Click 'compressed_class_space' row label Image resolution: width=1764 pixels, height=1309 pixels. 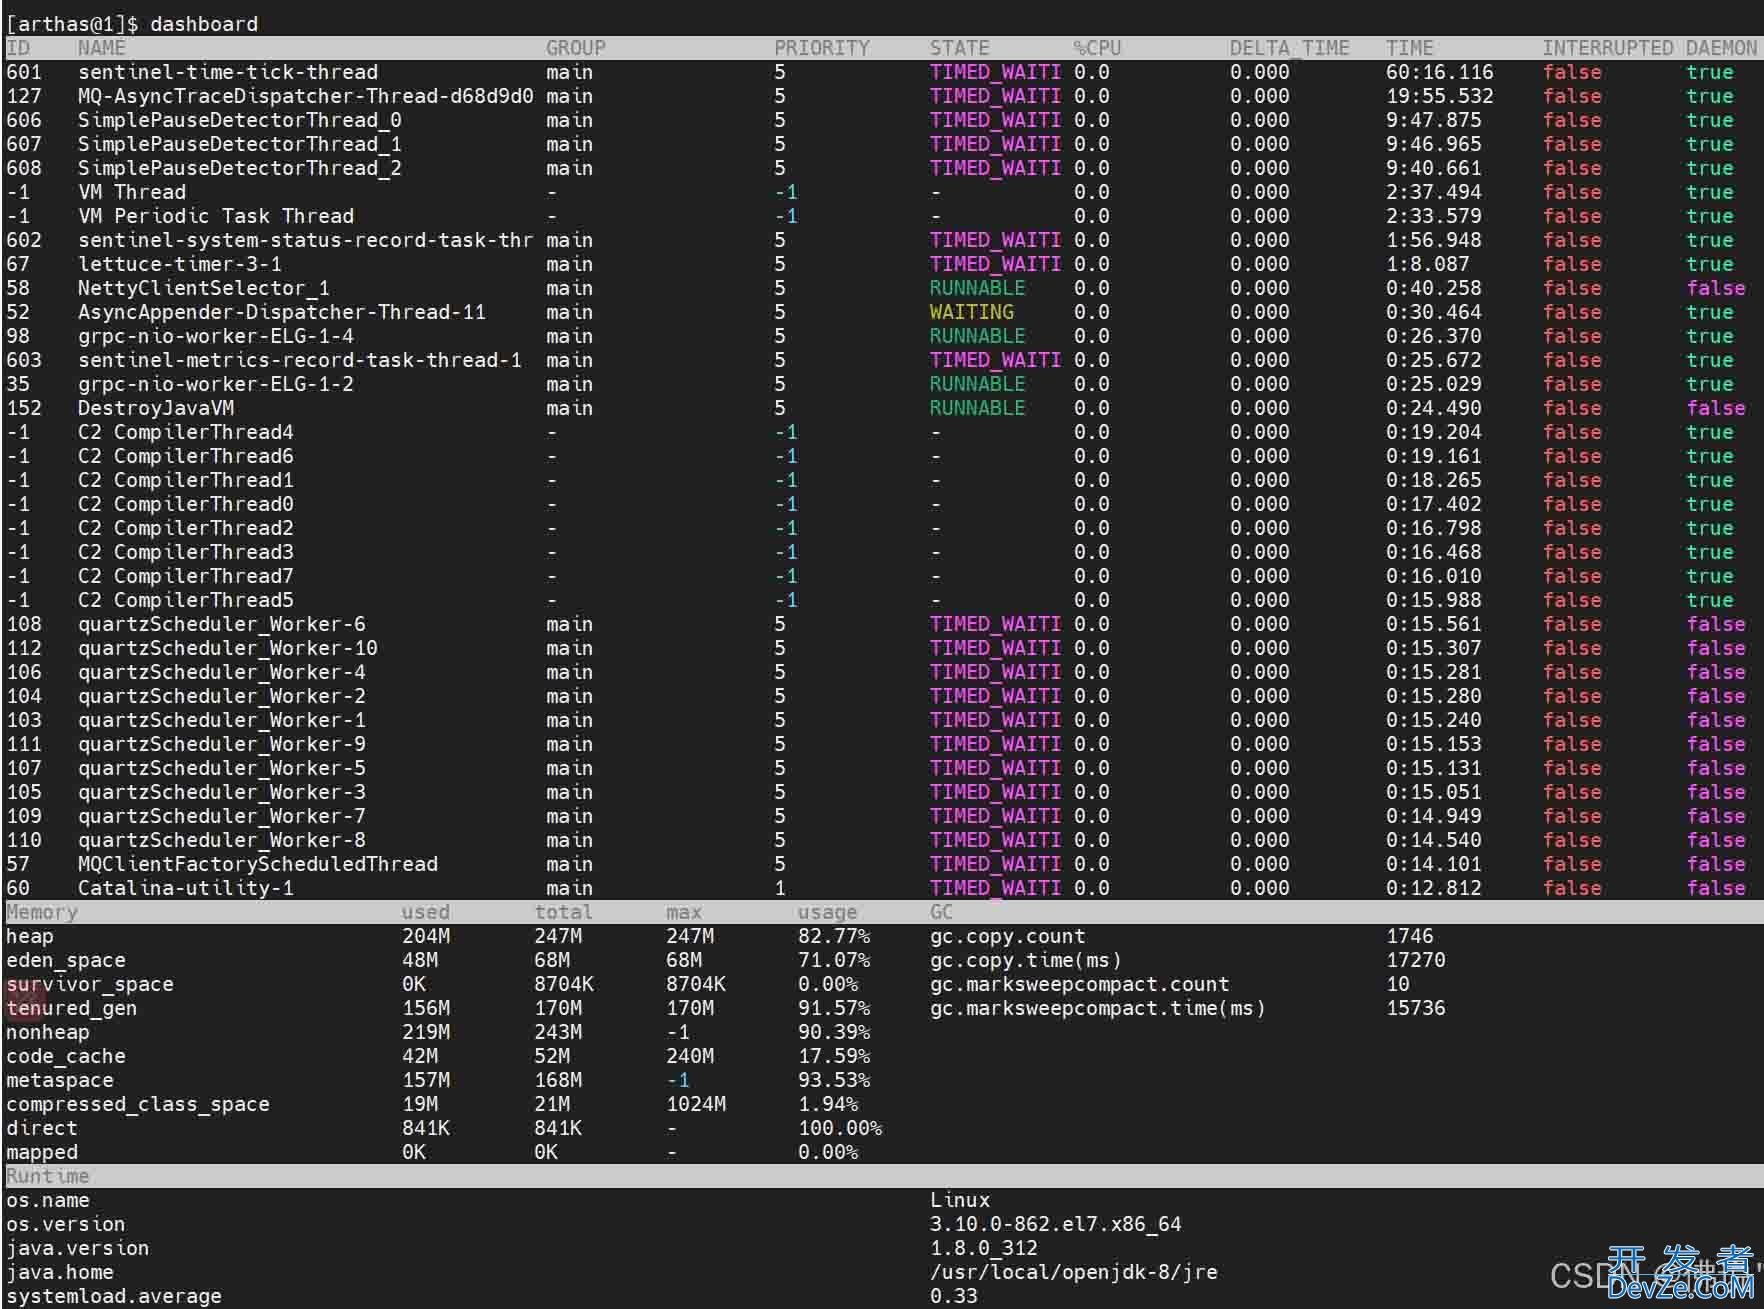138,1104
